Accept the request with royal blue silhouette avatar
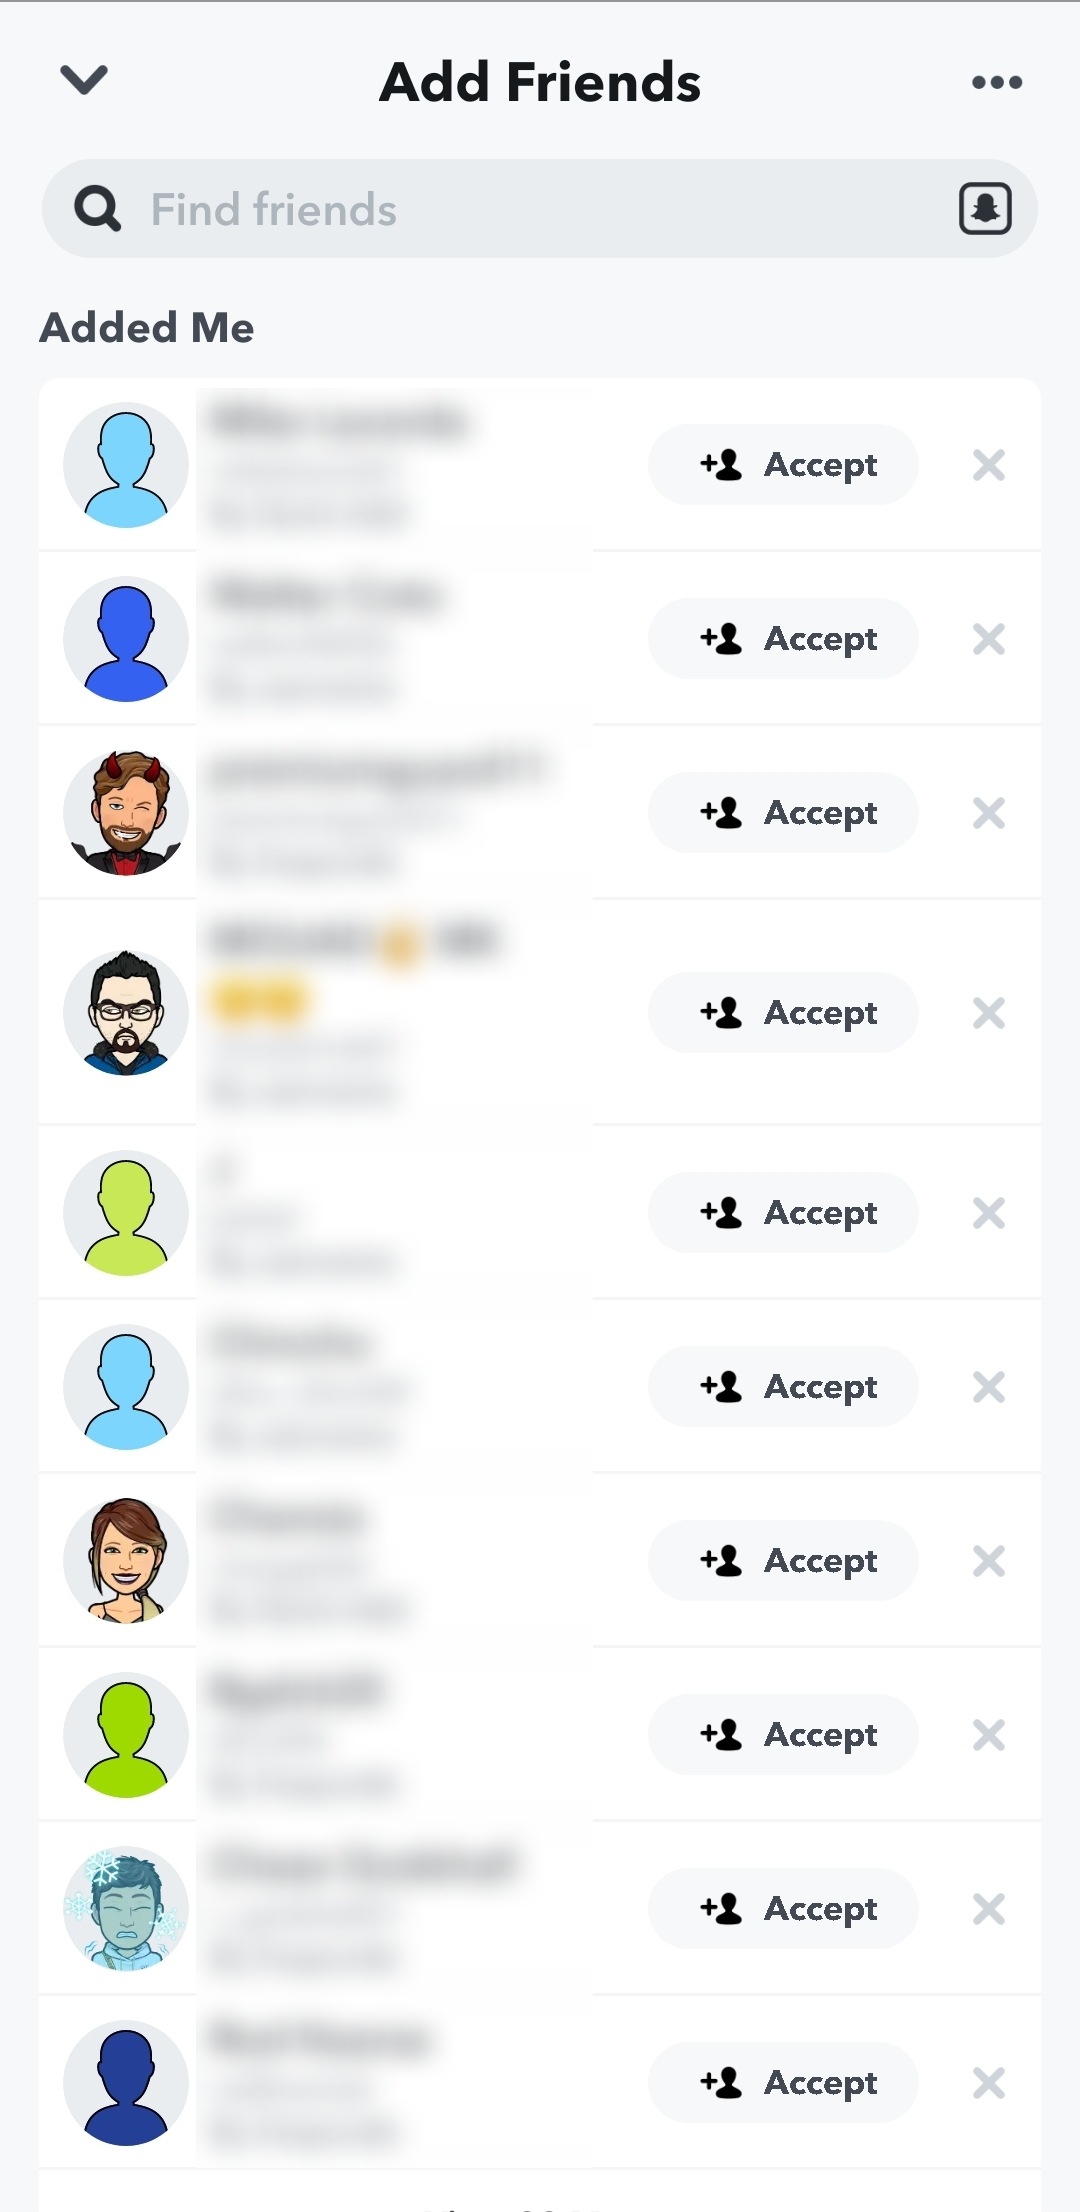1080x2212 pixels. (x=783, y=639)
